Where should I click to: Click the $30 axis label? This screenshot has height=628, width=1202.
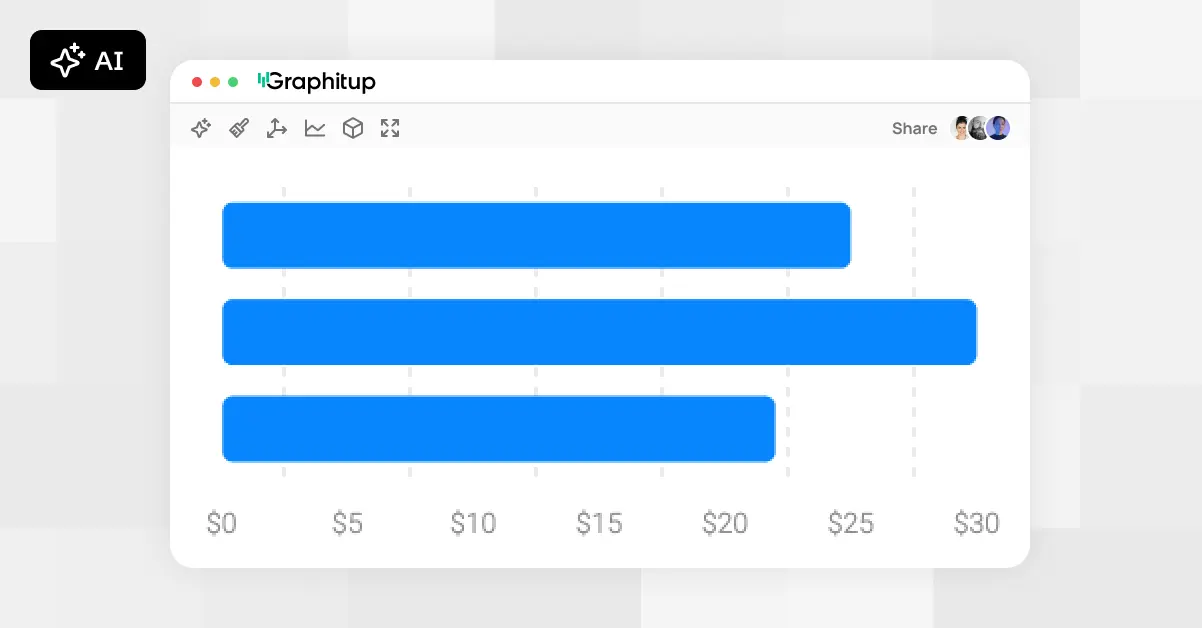point(976,523)
